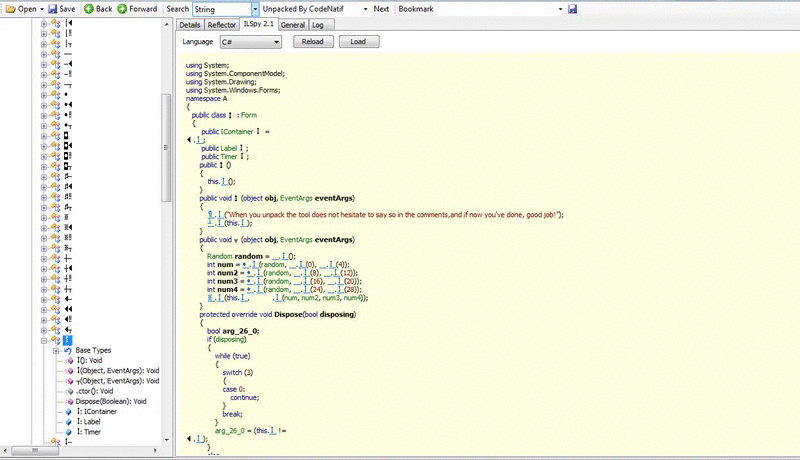Click the 'bool arg_26_0;' declaration
Image resolution: width=800 pixels, height=460 pixels.
(x=233, y=331)
